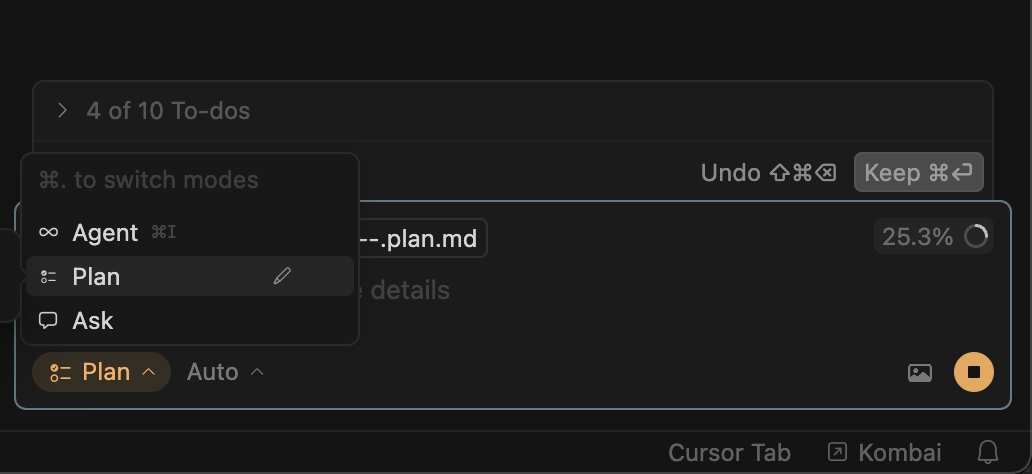The height and width of the screenshot is (474, 1032).
Task: Open Kombai from the status bar
Action: coord(886,453)
